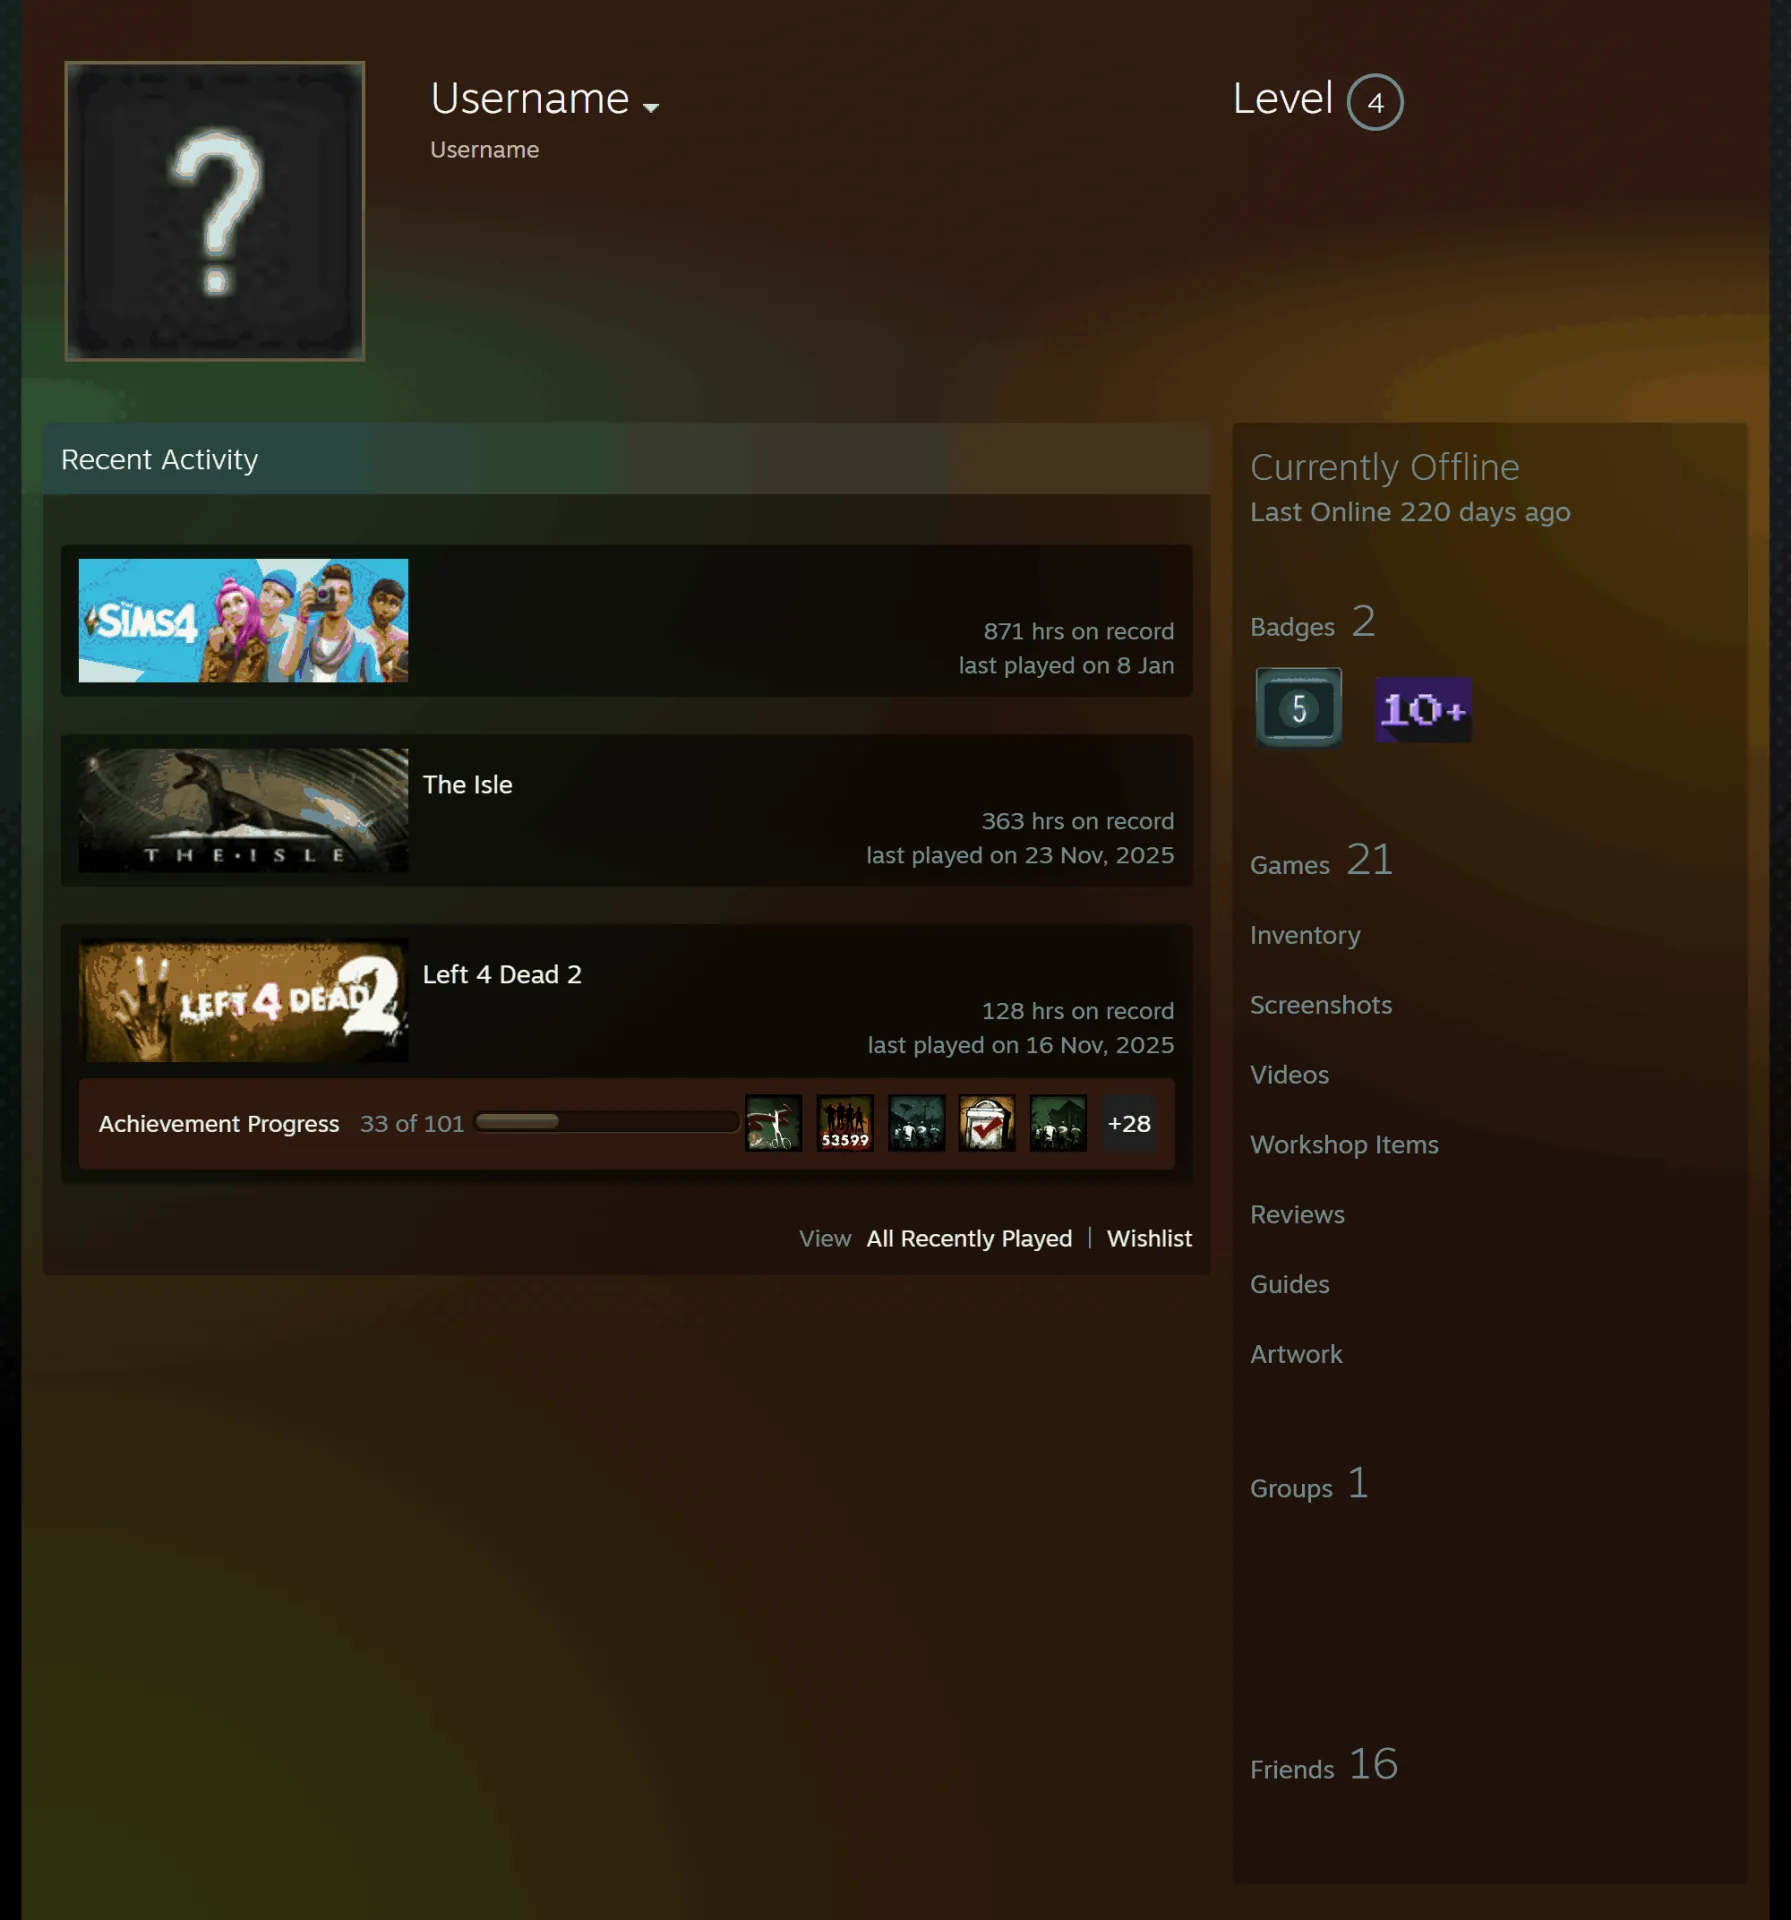Open the Friends list showing 16

click(1324, 1766)
